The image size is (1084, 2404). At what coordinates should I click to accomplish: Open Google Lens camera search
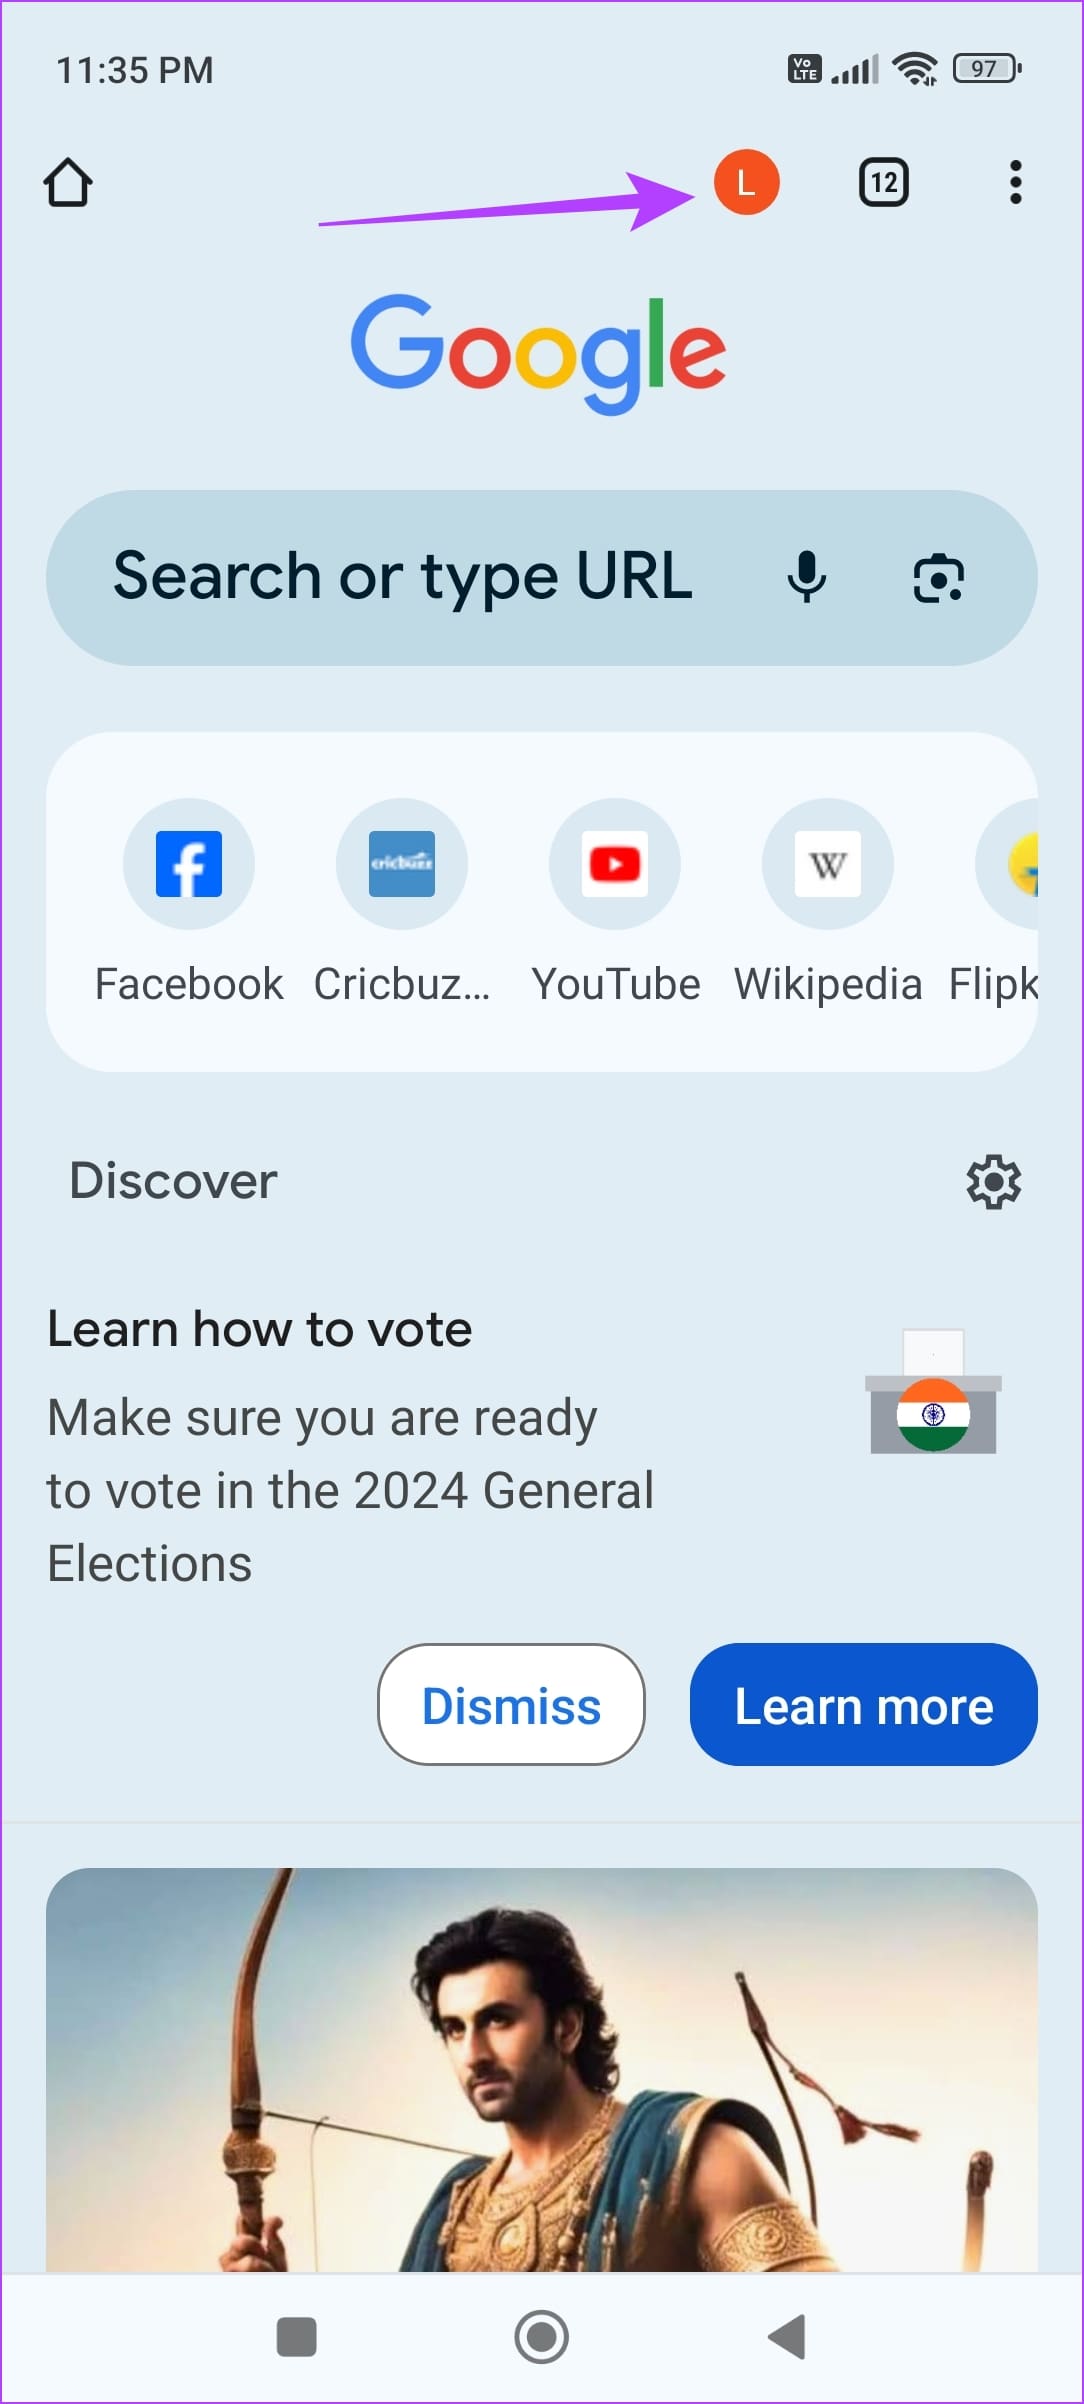click(938, 579)
